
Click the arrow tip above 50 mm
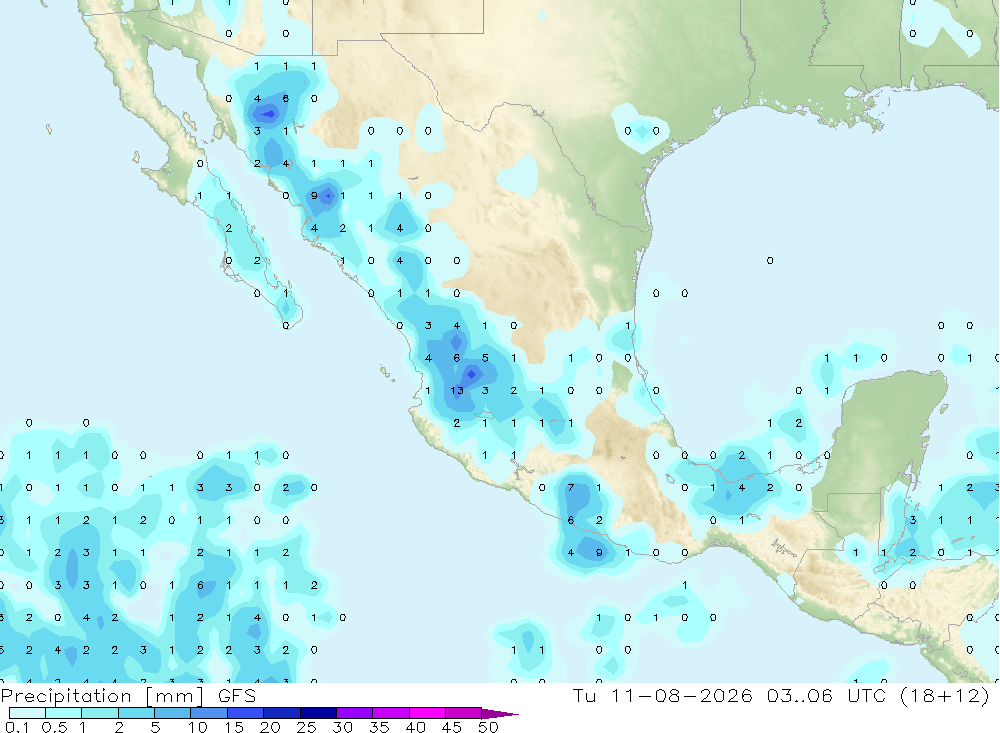(500, 714)
